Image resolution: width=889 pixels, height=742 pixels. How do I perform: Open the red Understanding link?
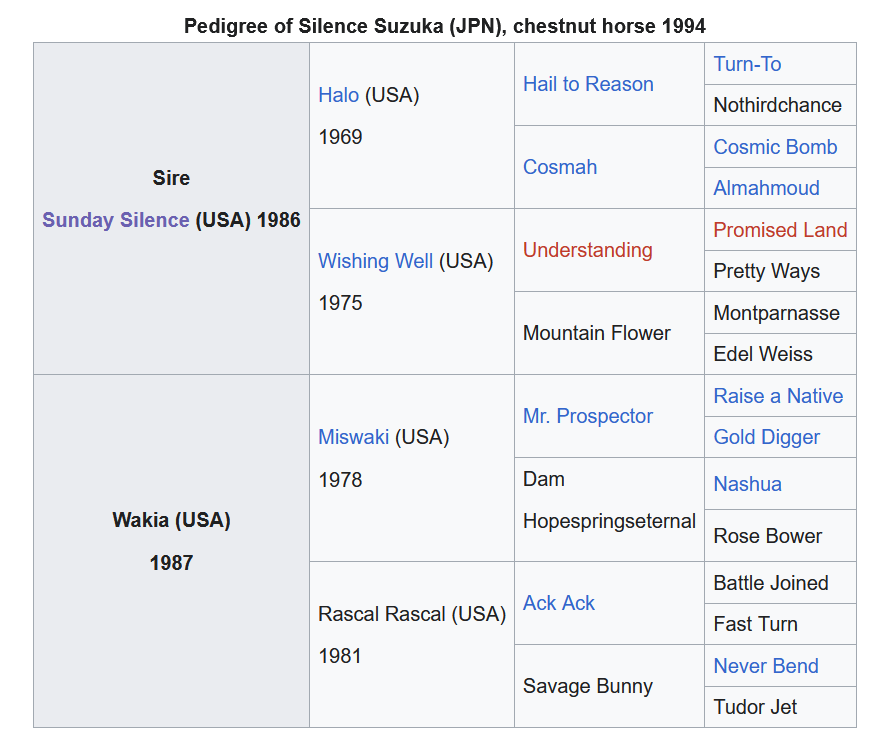[x=587, y=250]
